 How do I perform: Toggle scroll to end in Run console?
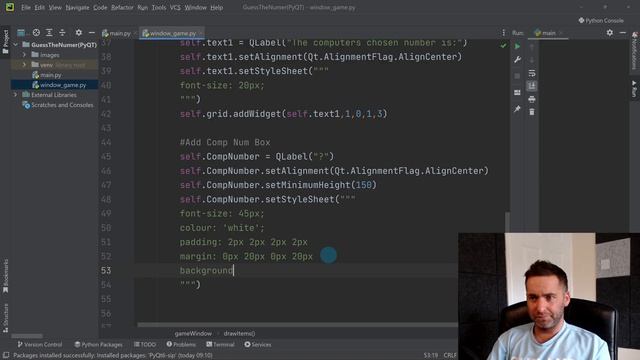click(531, 86)
